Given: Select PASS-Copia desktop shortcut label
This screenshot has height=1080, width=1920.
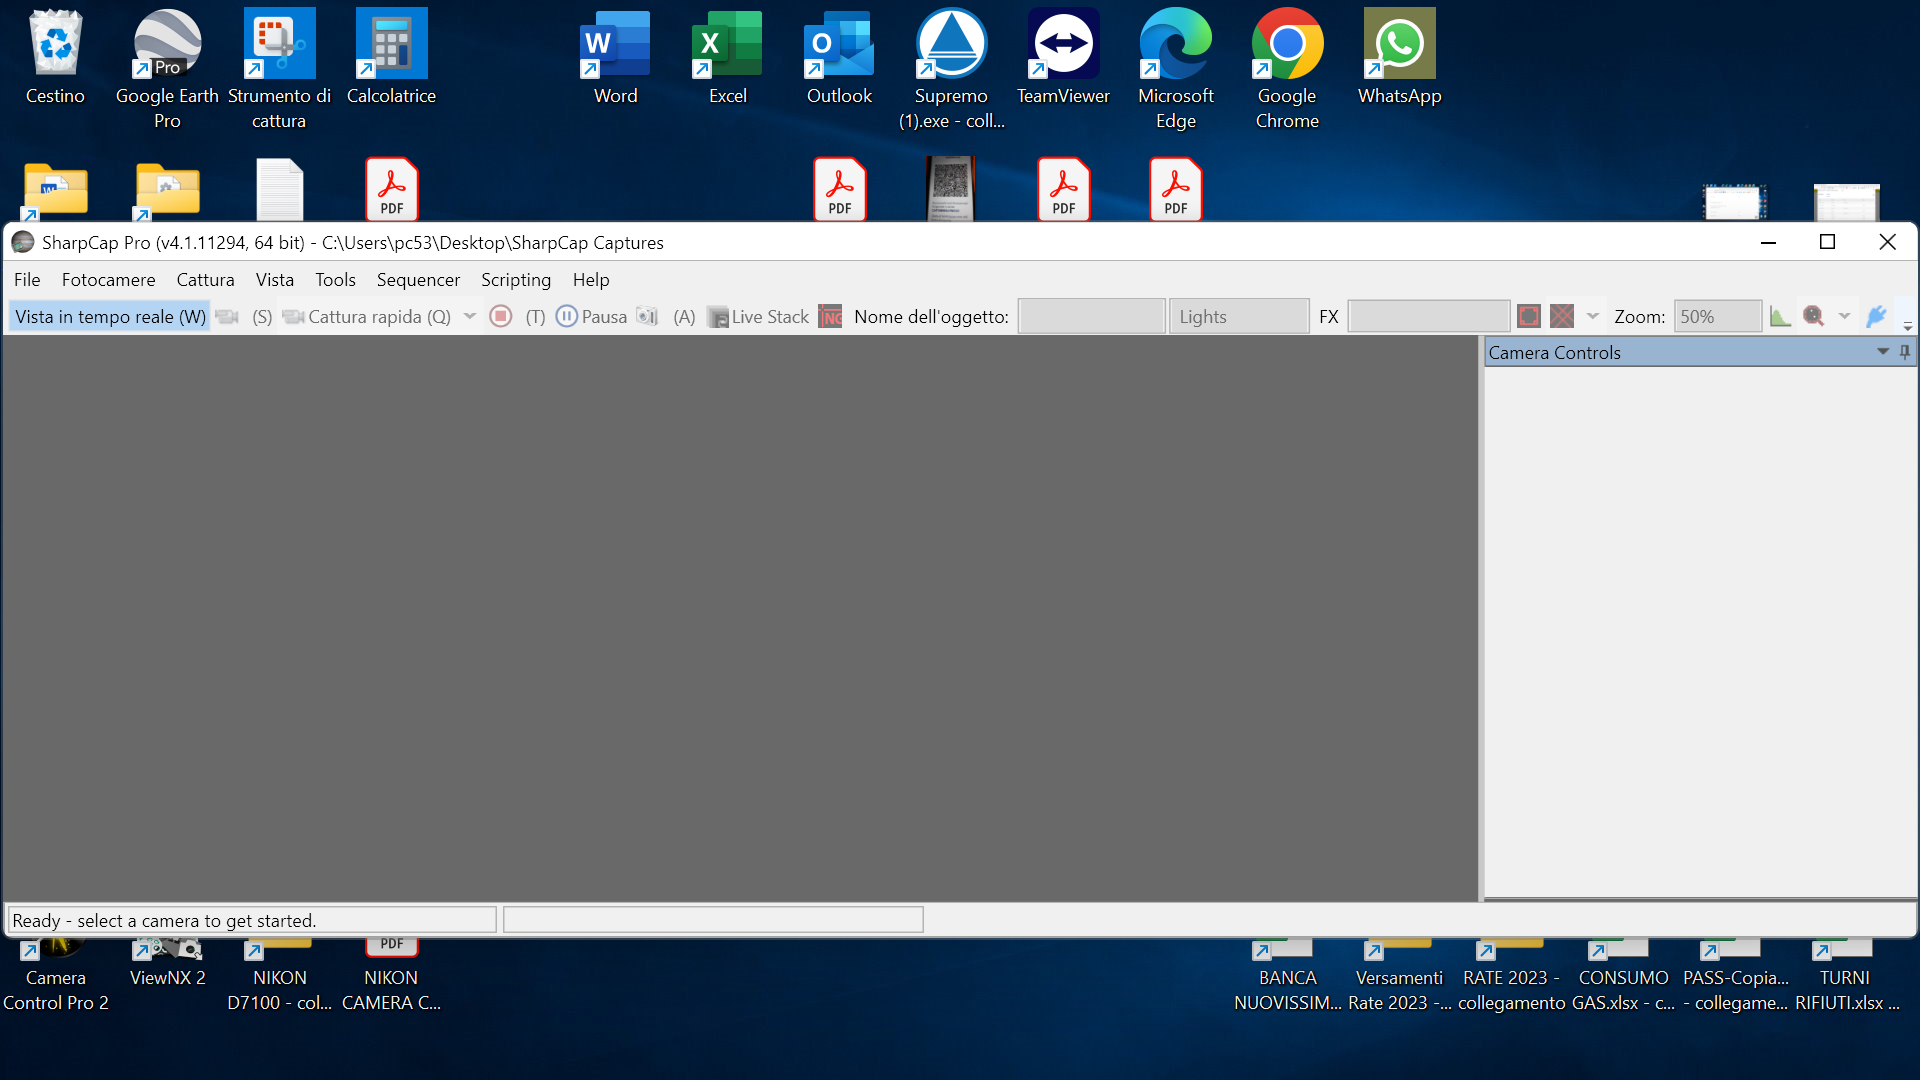Looking at the screenshot, I should pos(1735,990).
